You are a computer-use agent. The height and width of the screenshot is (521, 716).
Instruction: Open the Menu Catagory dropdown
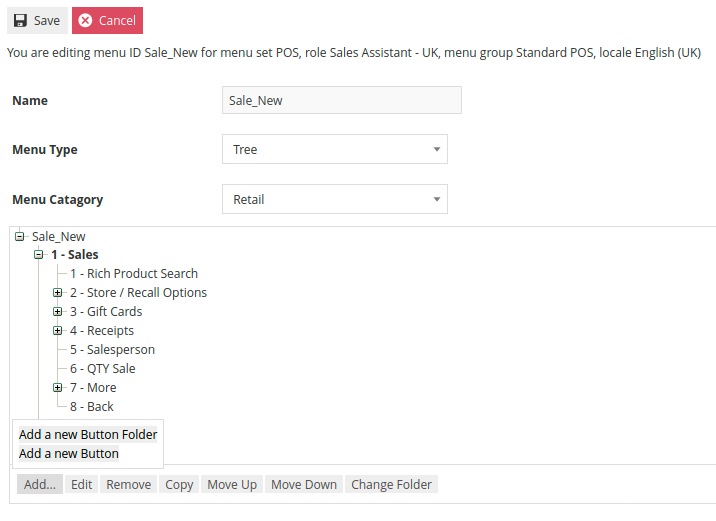pyautogui.click(x=335, y=199)
